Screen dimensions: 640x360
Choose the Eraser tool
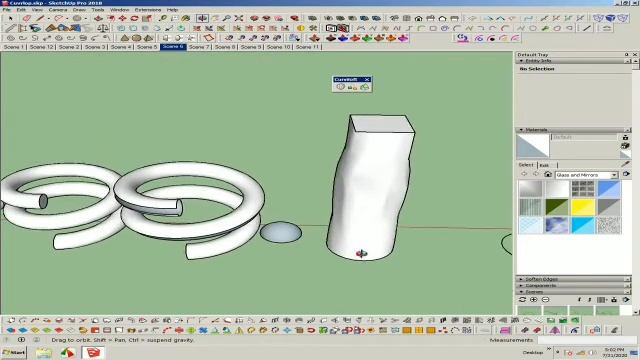[27, 18]
